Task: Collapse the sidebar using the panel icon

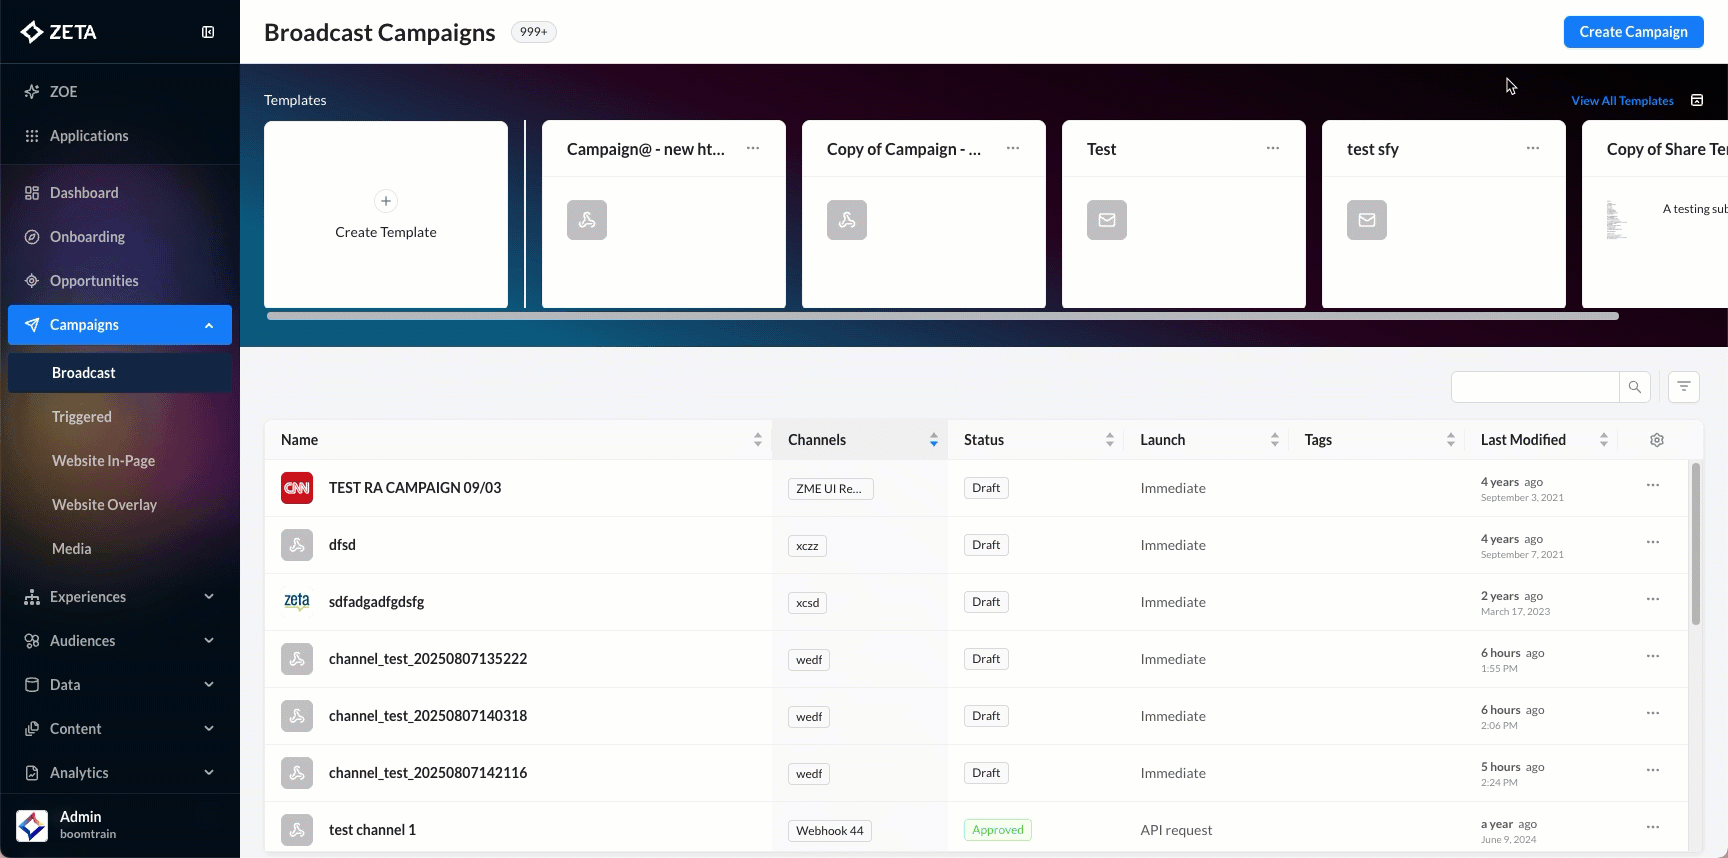Action: [208, 32]
